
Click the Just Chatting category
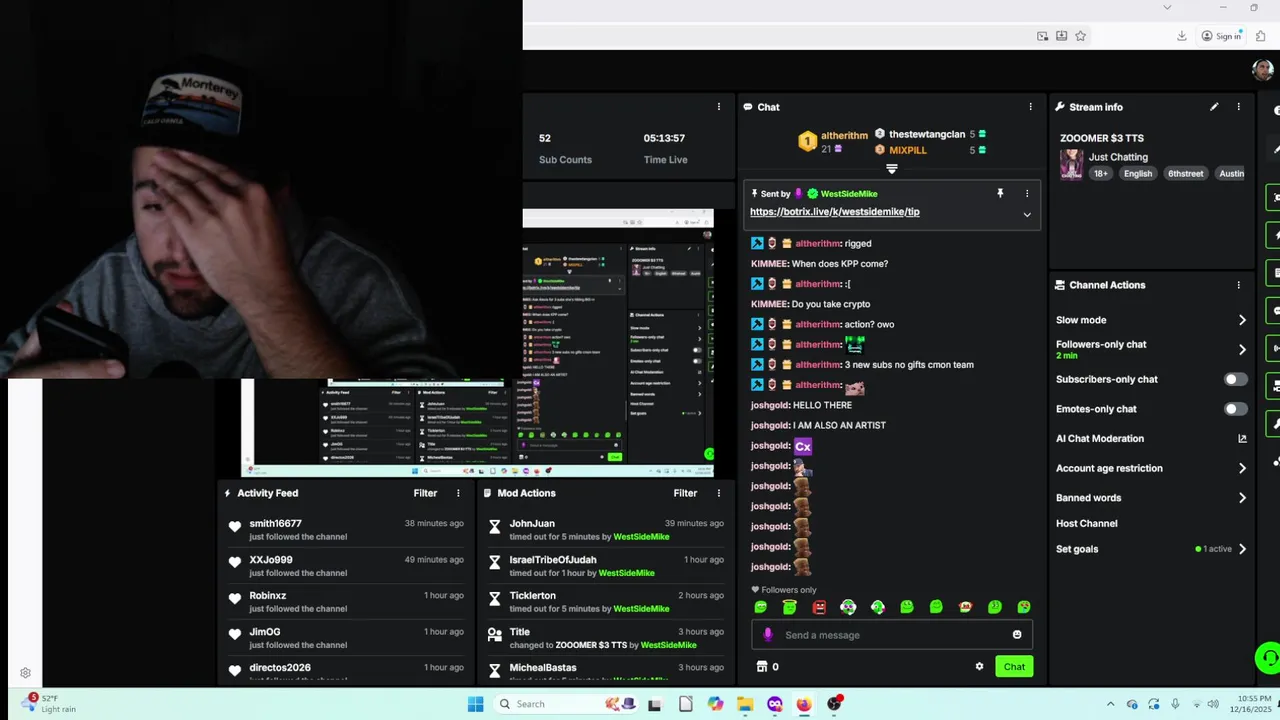coord(1118,157)
